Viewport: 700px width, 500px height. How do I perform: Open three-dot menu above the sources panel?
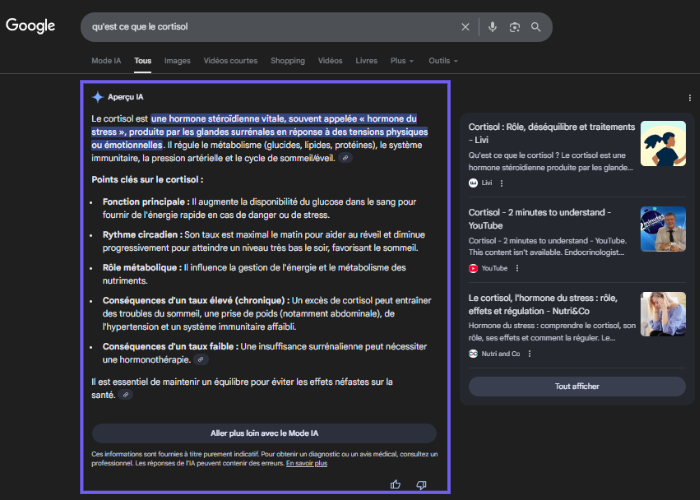click(689, 98)
